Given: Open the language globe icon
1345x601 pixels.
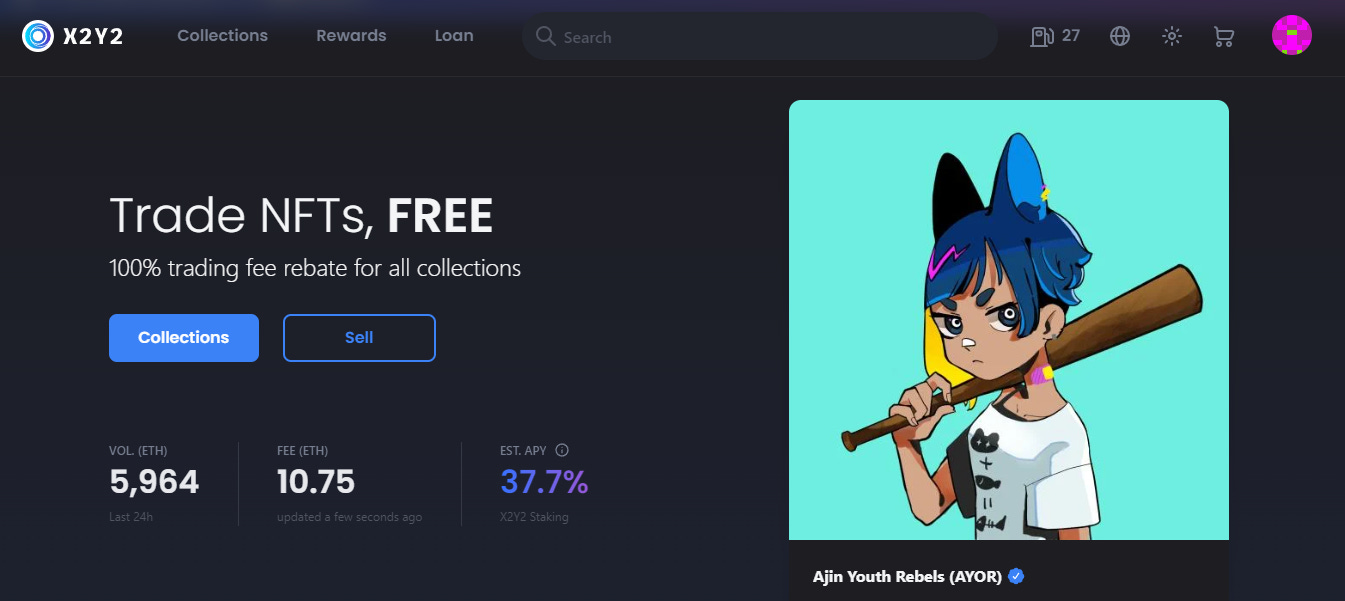Looking at the screenshot, I should pos(1120,37).
